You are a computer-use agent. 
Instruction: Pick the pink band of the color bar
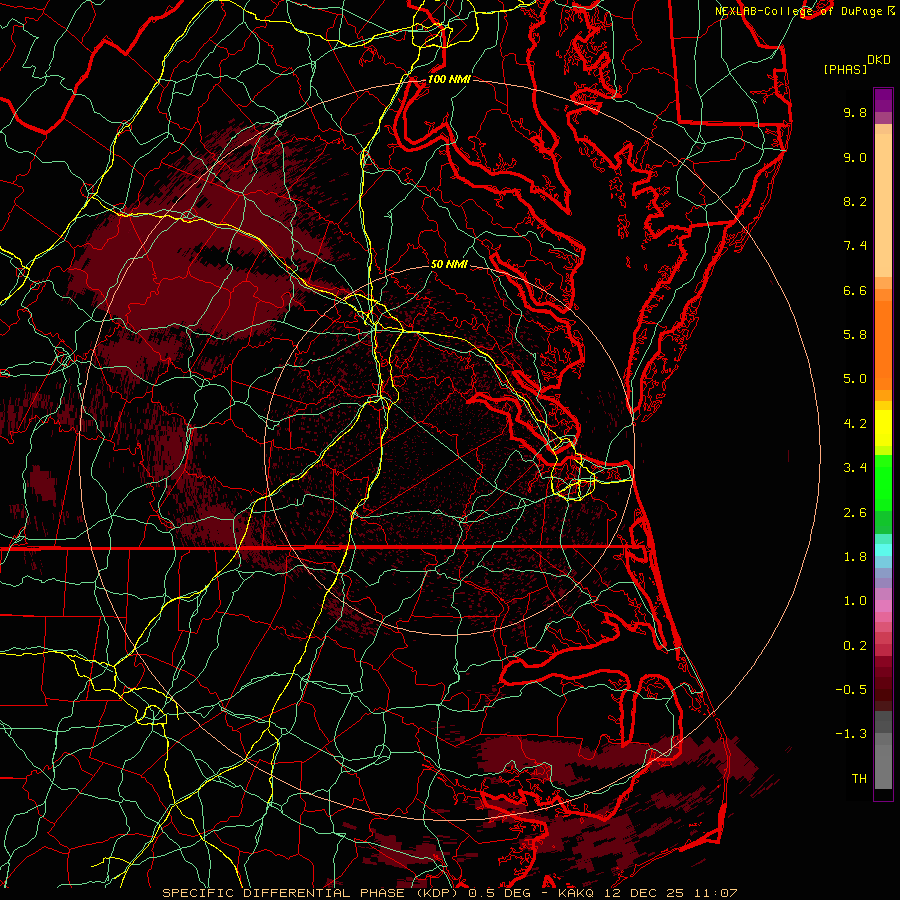pyautogui.click(x=883, y=606)
